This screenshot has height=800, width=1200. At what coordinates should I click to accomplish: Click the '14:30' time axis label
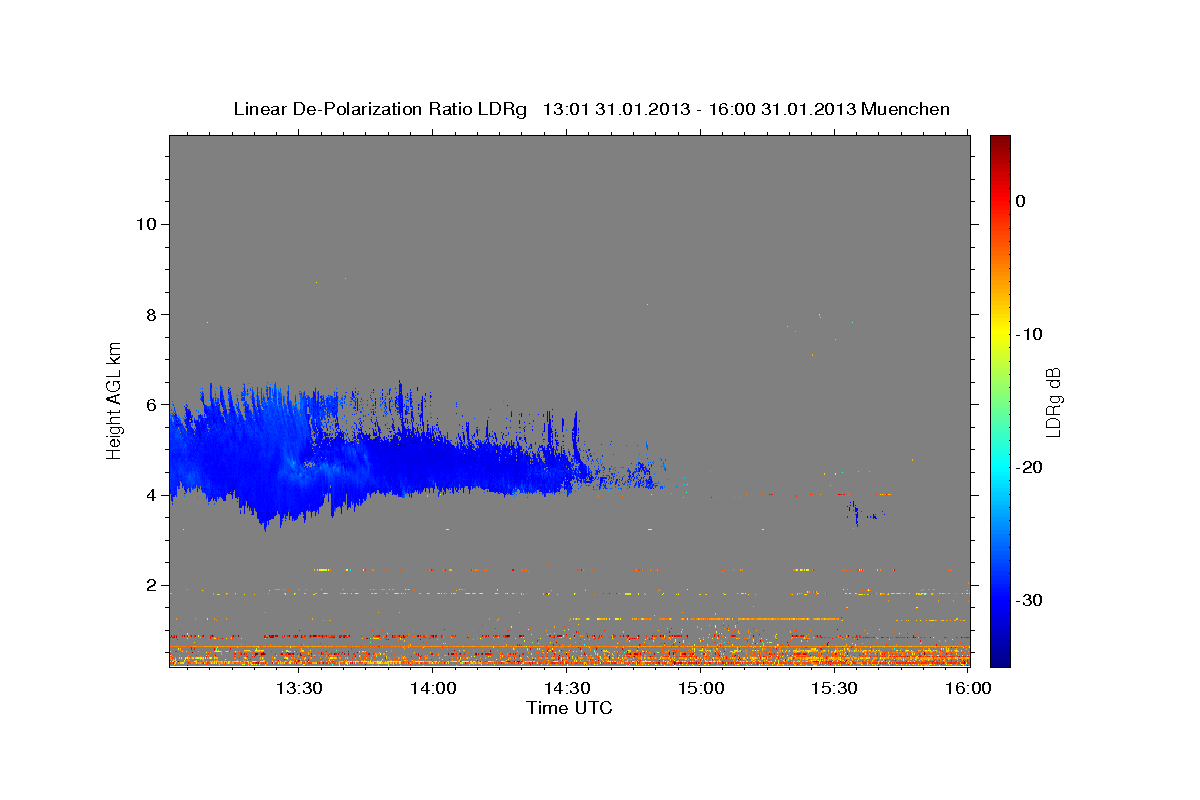tap(567, 688)
